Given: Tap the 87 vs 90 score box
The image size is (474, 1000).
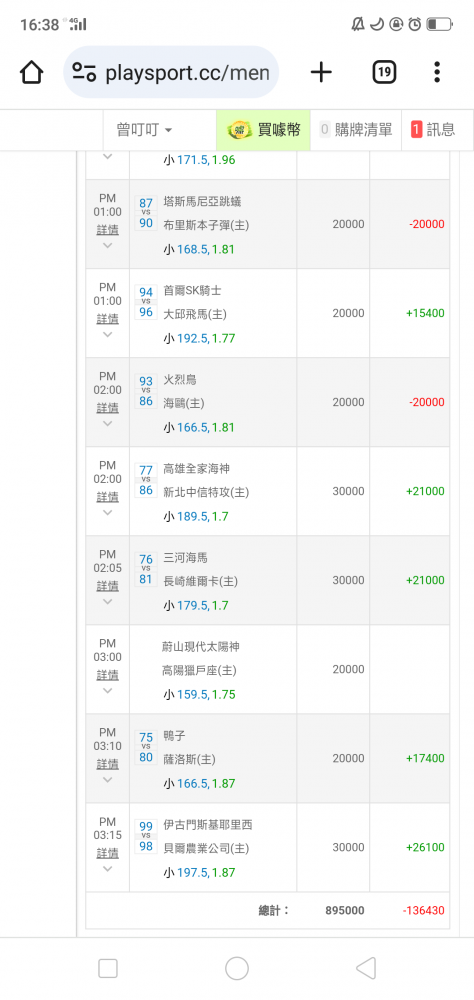Looking at the screenshot, I should coord(146,213).
